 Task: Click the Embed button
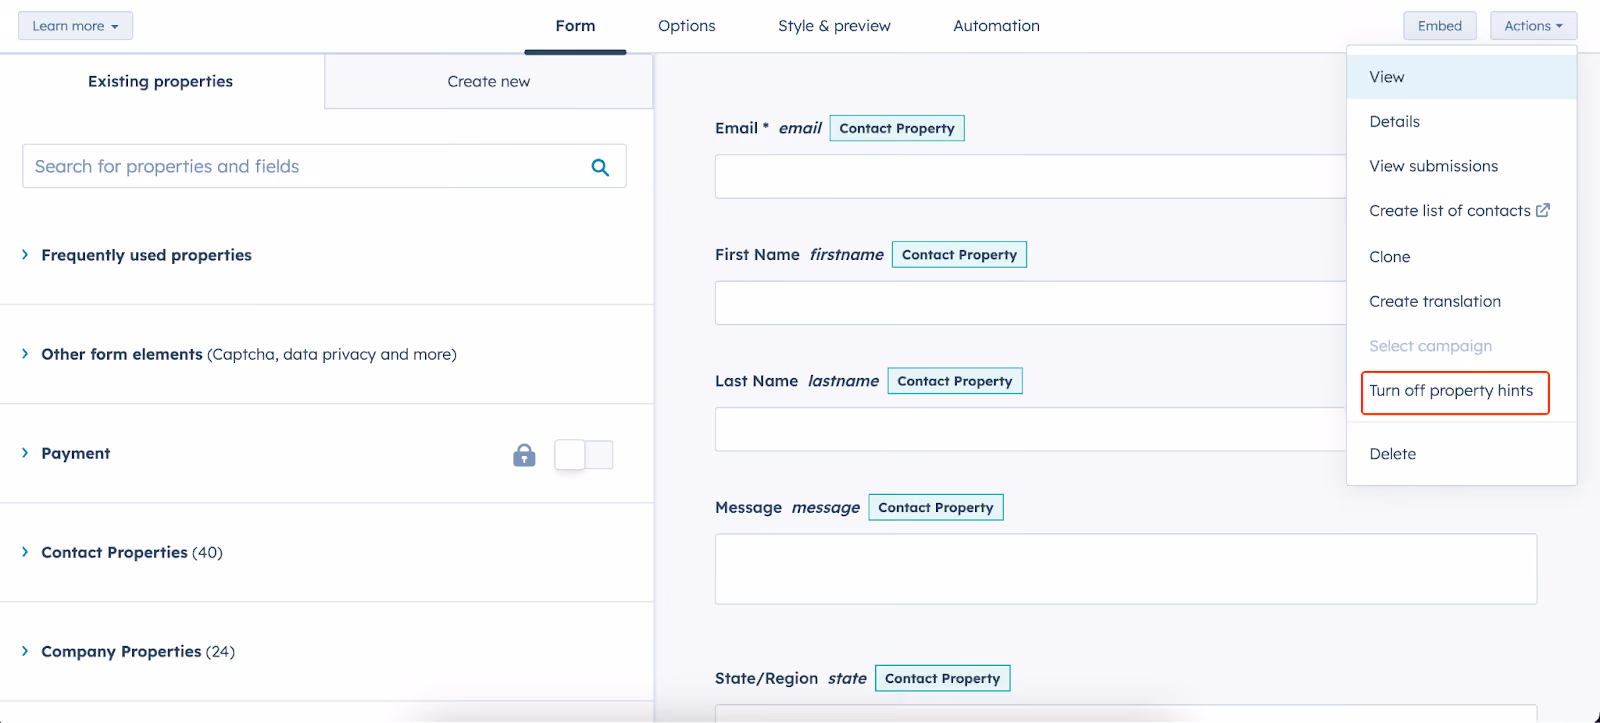pyautogui.click(x=1440, y=26)
